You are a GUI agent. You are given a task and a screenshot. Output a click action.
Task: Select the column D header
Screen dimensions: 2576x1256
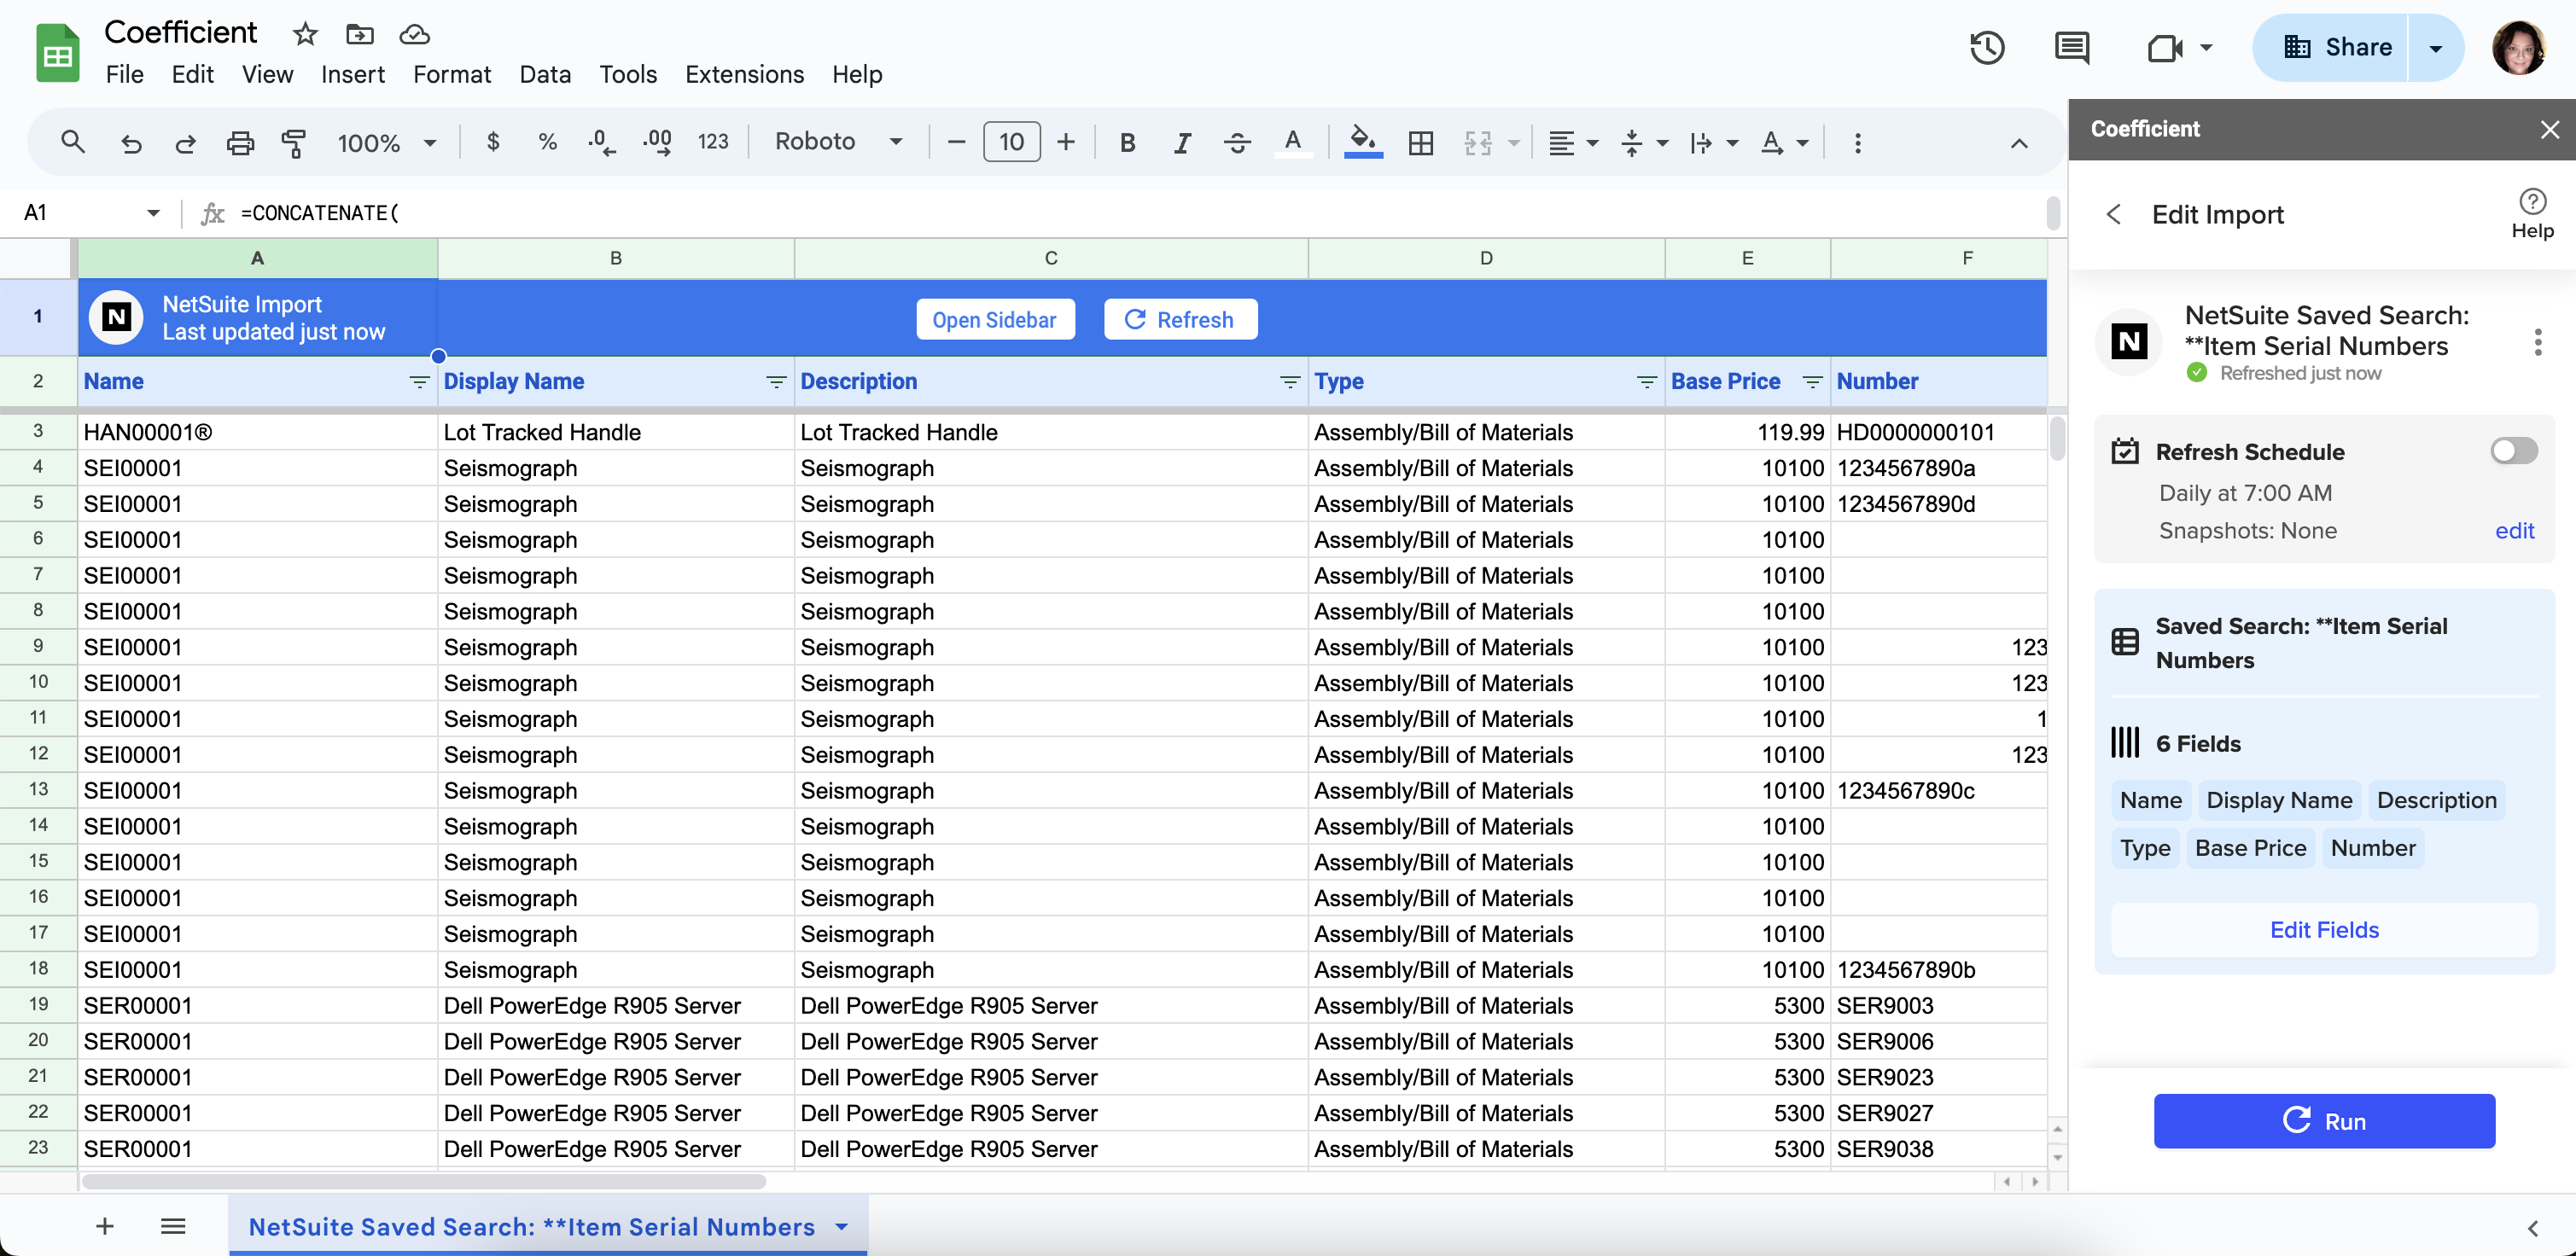[1486, 258]
